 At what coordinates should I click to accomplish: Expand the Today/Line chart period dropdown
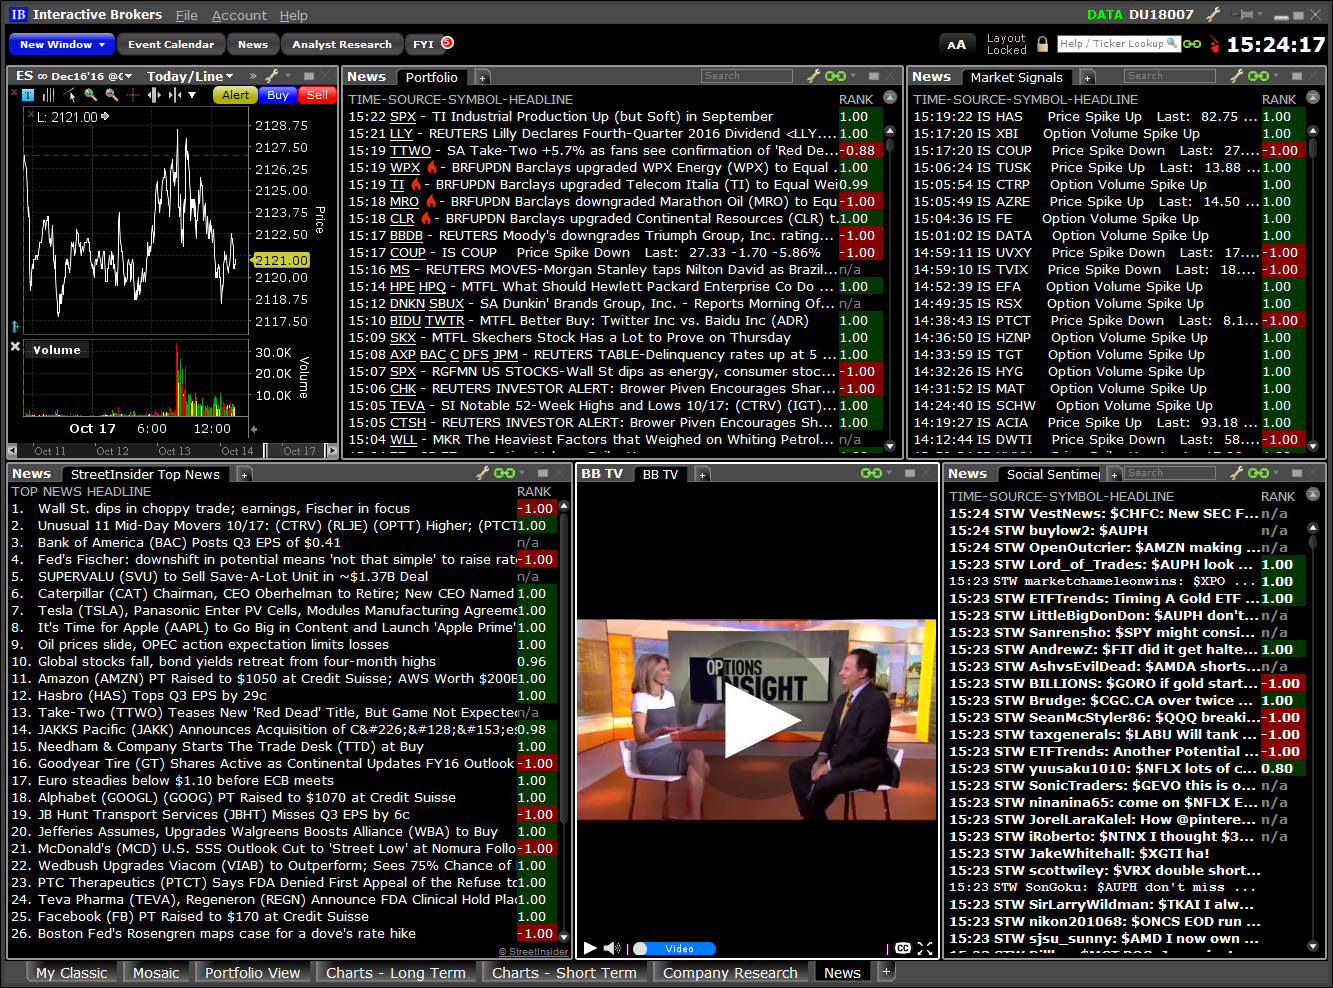click(x=190, y=76)
